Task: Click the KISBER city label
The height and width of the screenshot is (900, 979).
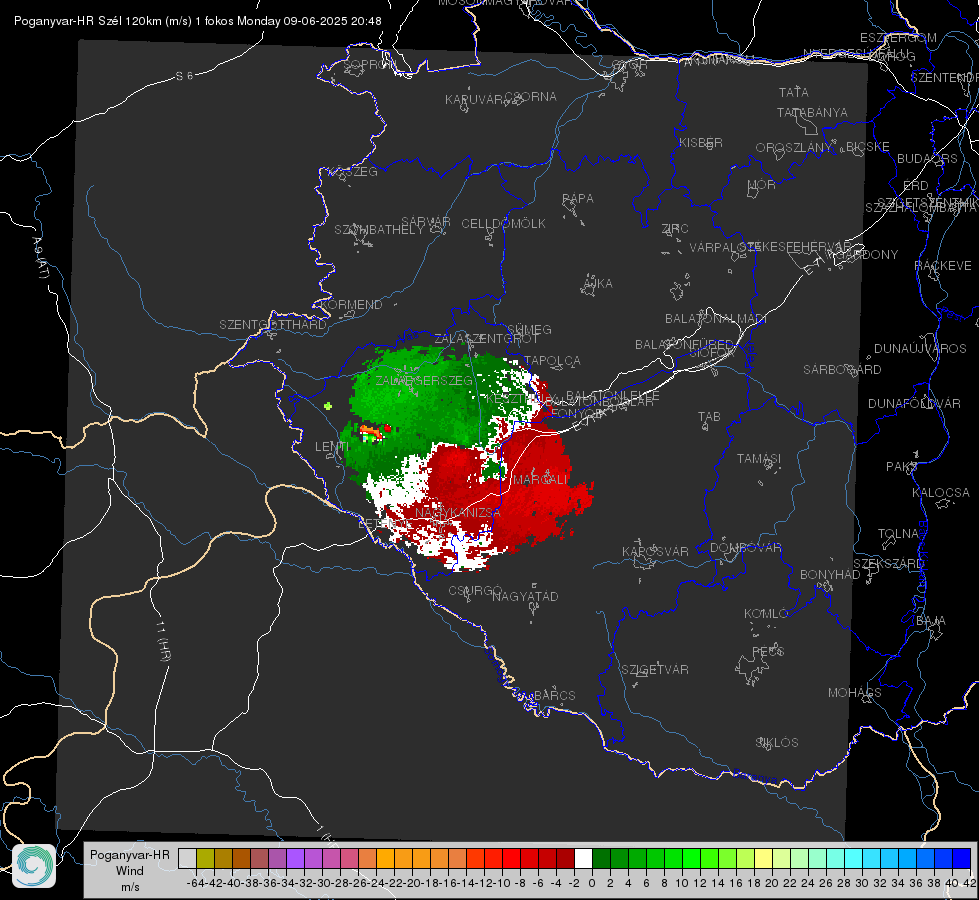Action: click(x=701, y=142)
